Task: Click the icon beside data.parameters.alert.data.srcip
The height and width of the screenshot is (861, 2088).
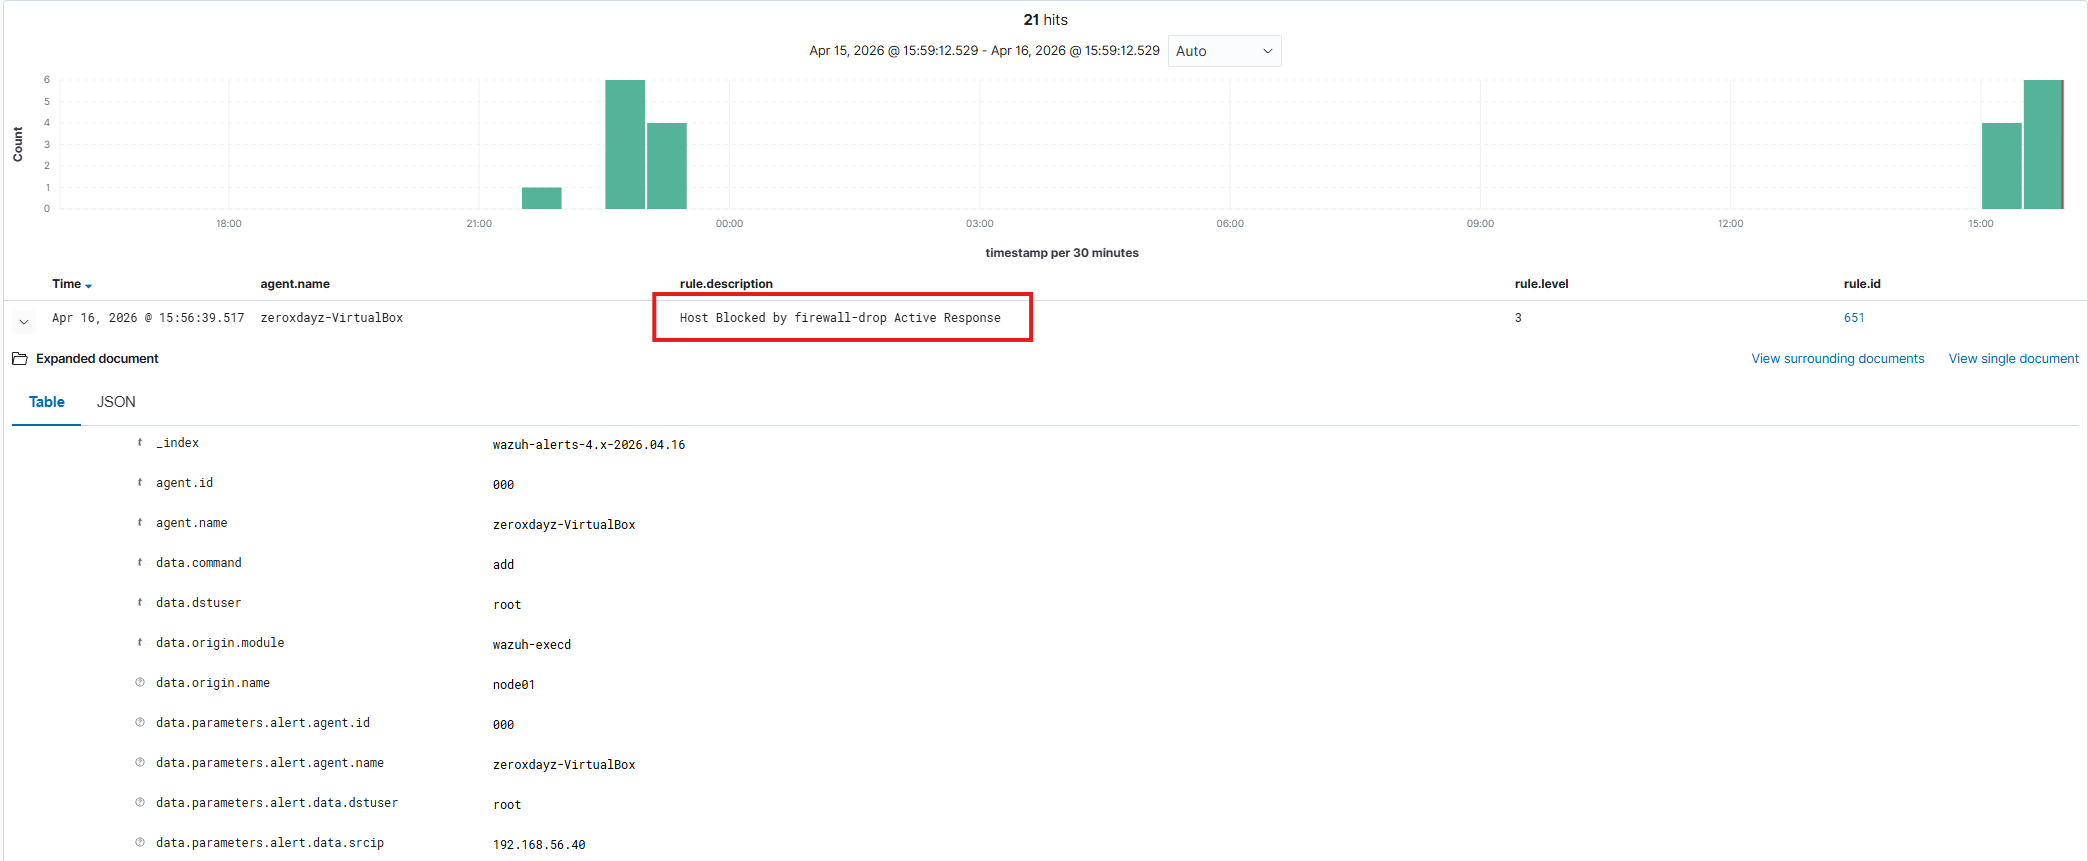Action: [140, 842]
